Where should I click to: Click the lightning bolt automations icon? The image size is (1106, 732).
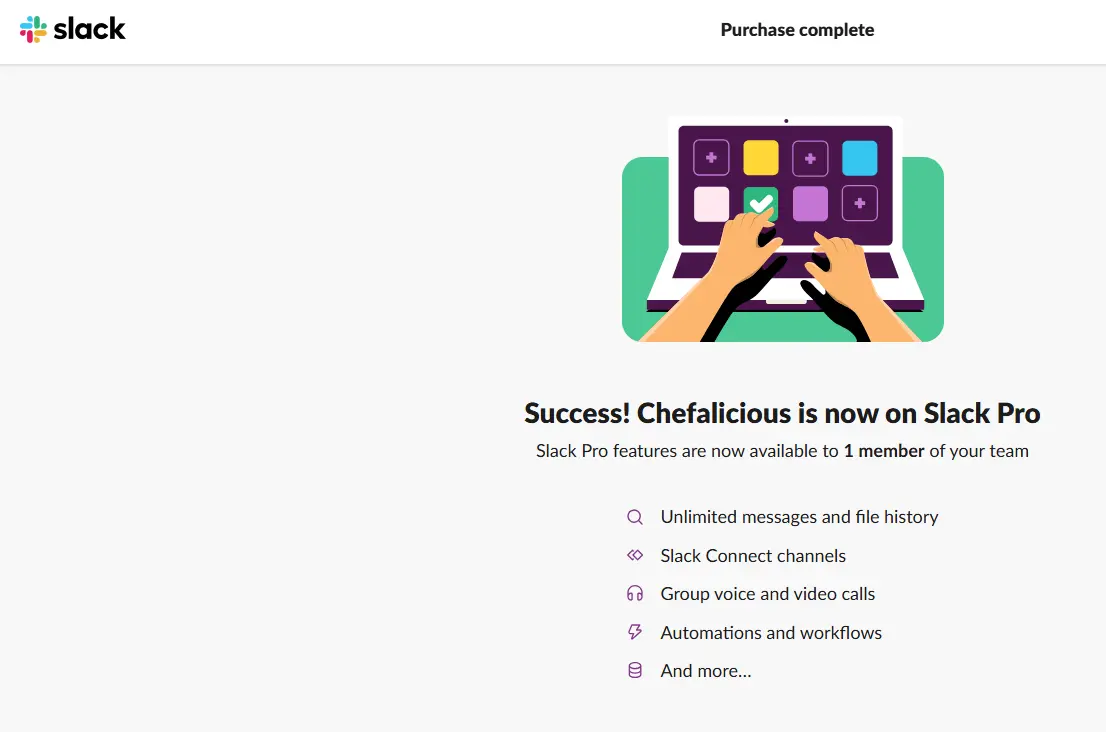635,632
